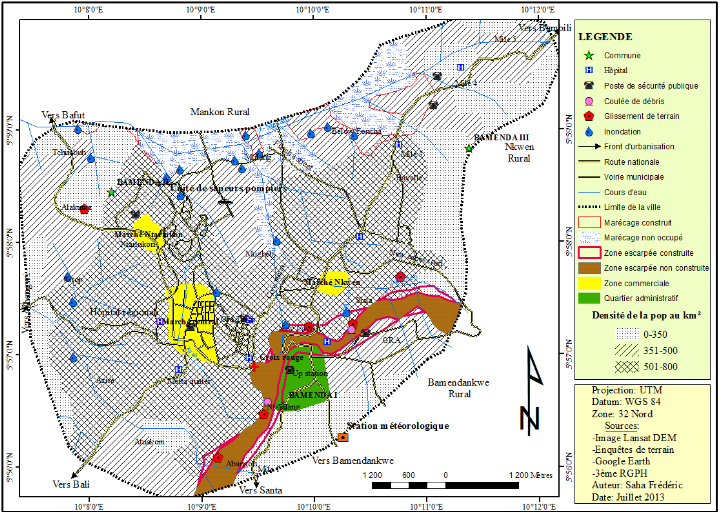Click the black-and-white scale bar
This screenshot has height=512, width=724.
click(445, 485)
